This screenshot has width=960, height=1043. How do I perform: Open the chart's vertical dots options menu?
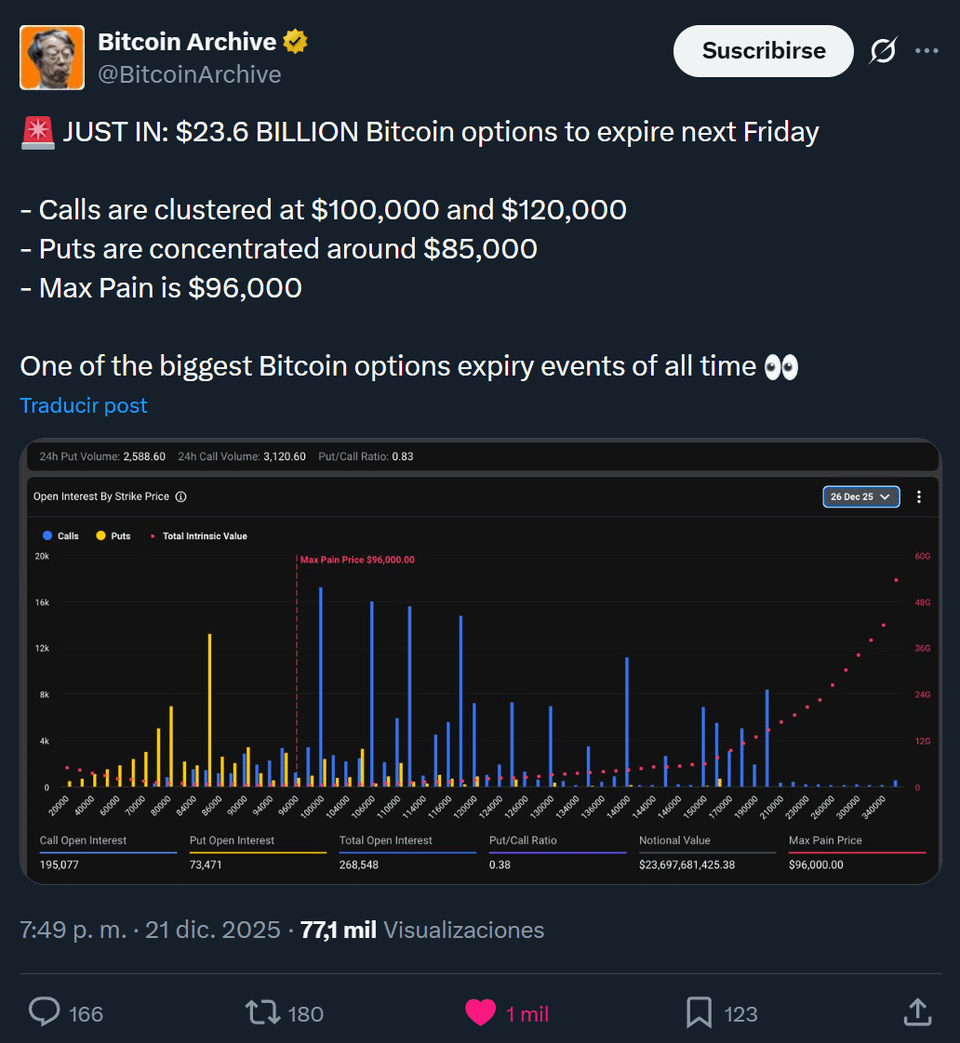pos(919,496)
